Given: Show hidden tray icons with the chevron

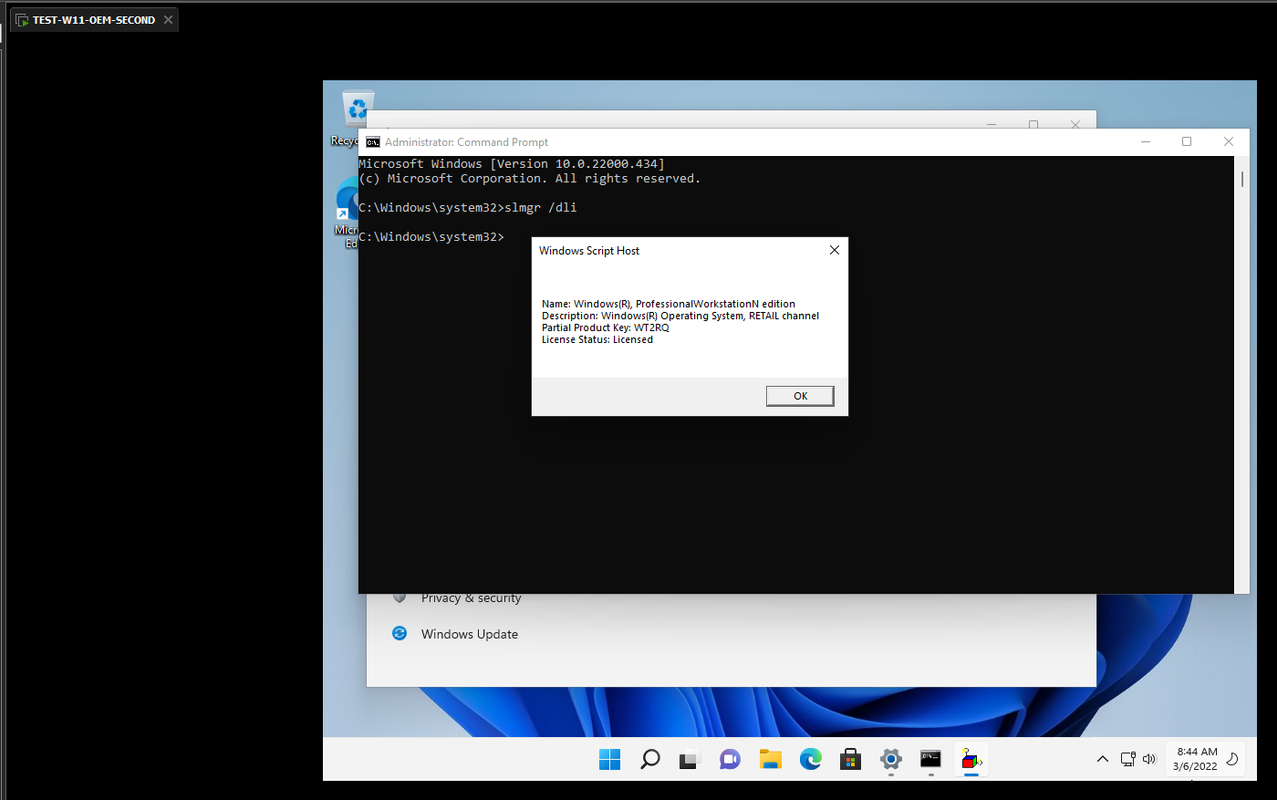Looking at the screenshot, I should click(x=1103, y=759).
